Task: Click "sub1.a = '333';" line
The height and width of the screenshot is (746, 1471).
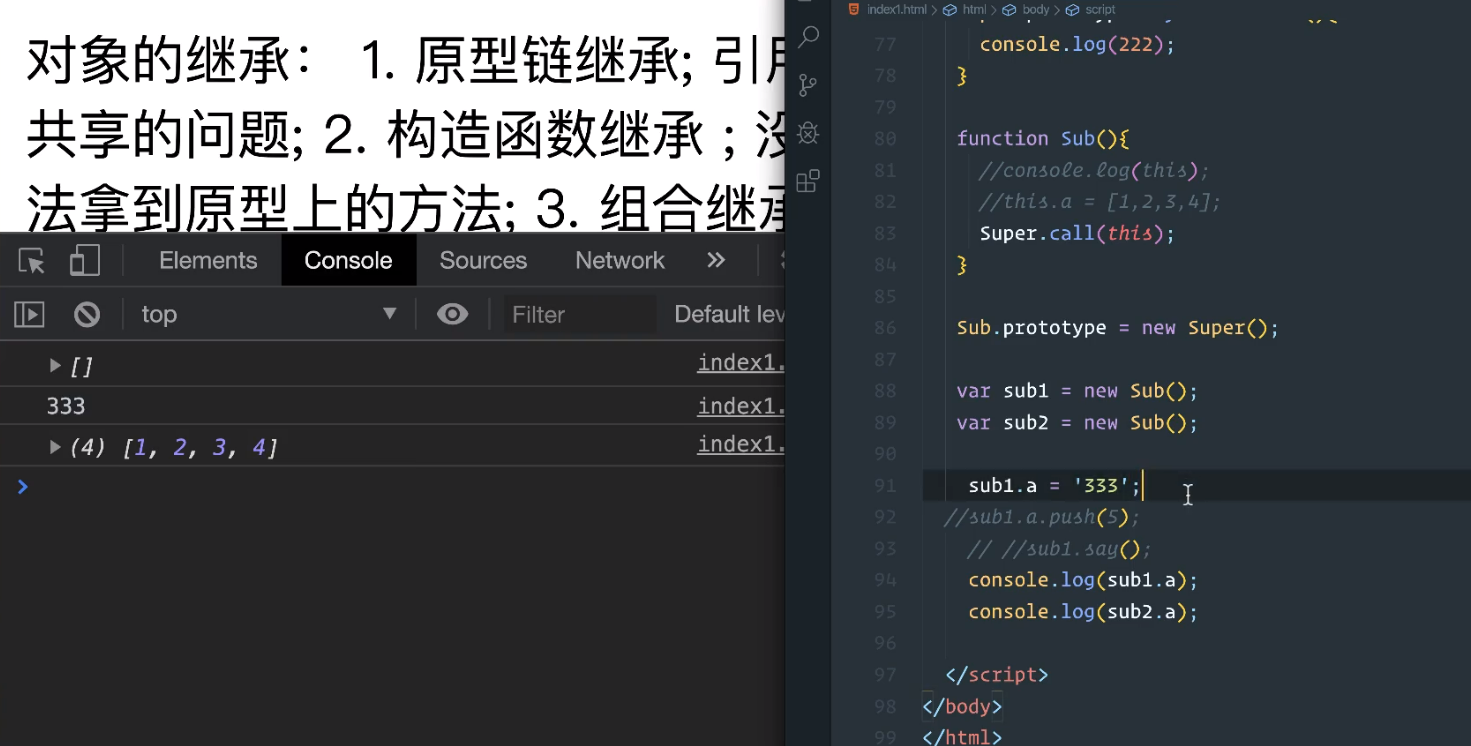Action: tap(1055, 486)
